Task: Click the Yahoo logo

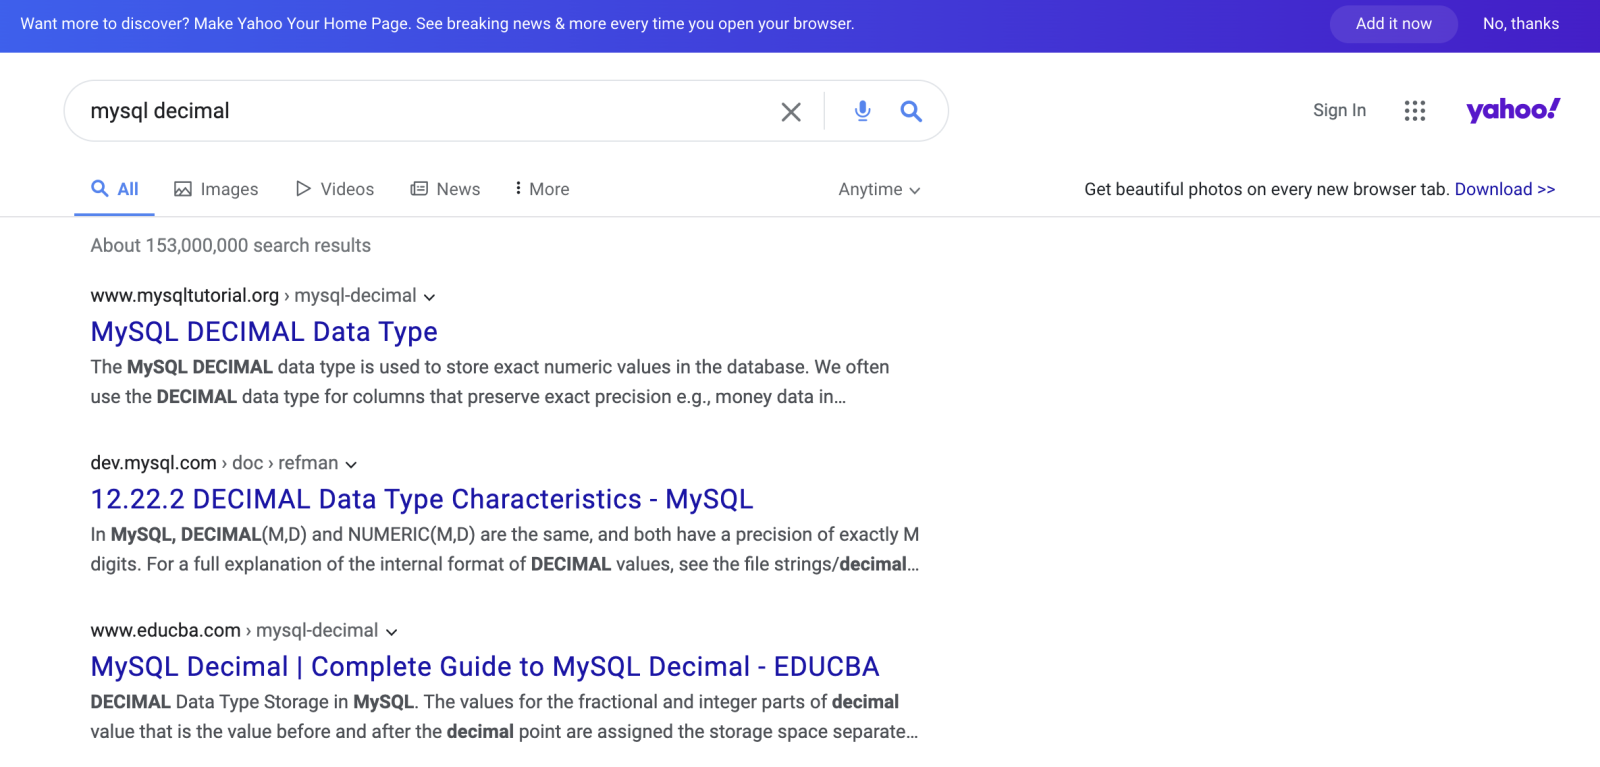Action: point(1512,110)
